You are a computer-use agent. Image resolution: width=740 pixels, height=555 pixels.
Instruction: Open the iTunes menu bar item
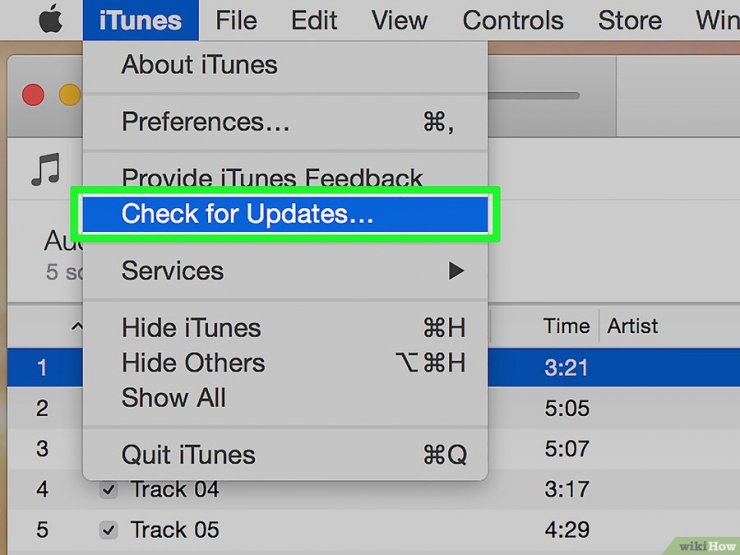(141, 20)
